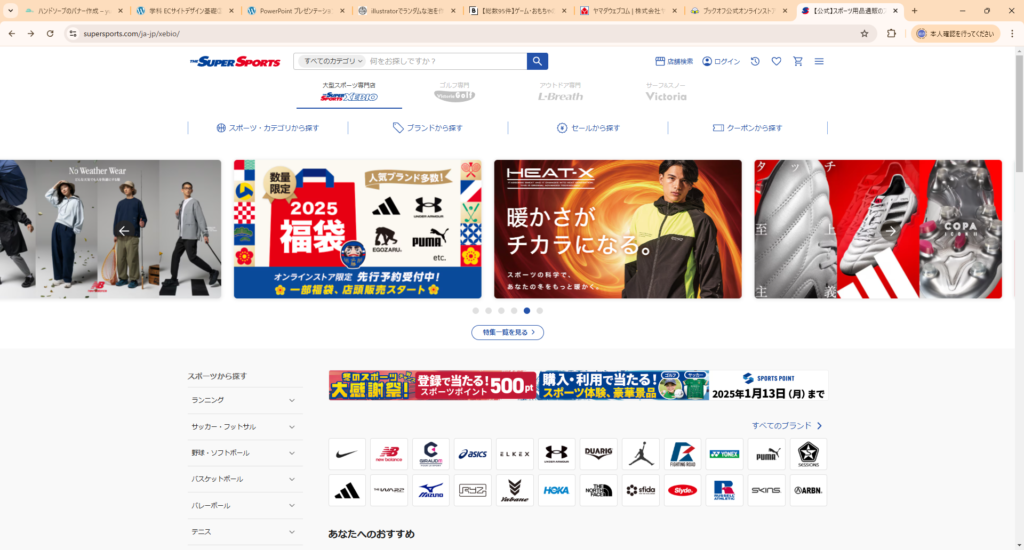Select the first carousel pagination dot
Image resolution: width=1024 pixels, height=550 pixels.
tap(475, 311)
